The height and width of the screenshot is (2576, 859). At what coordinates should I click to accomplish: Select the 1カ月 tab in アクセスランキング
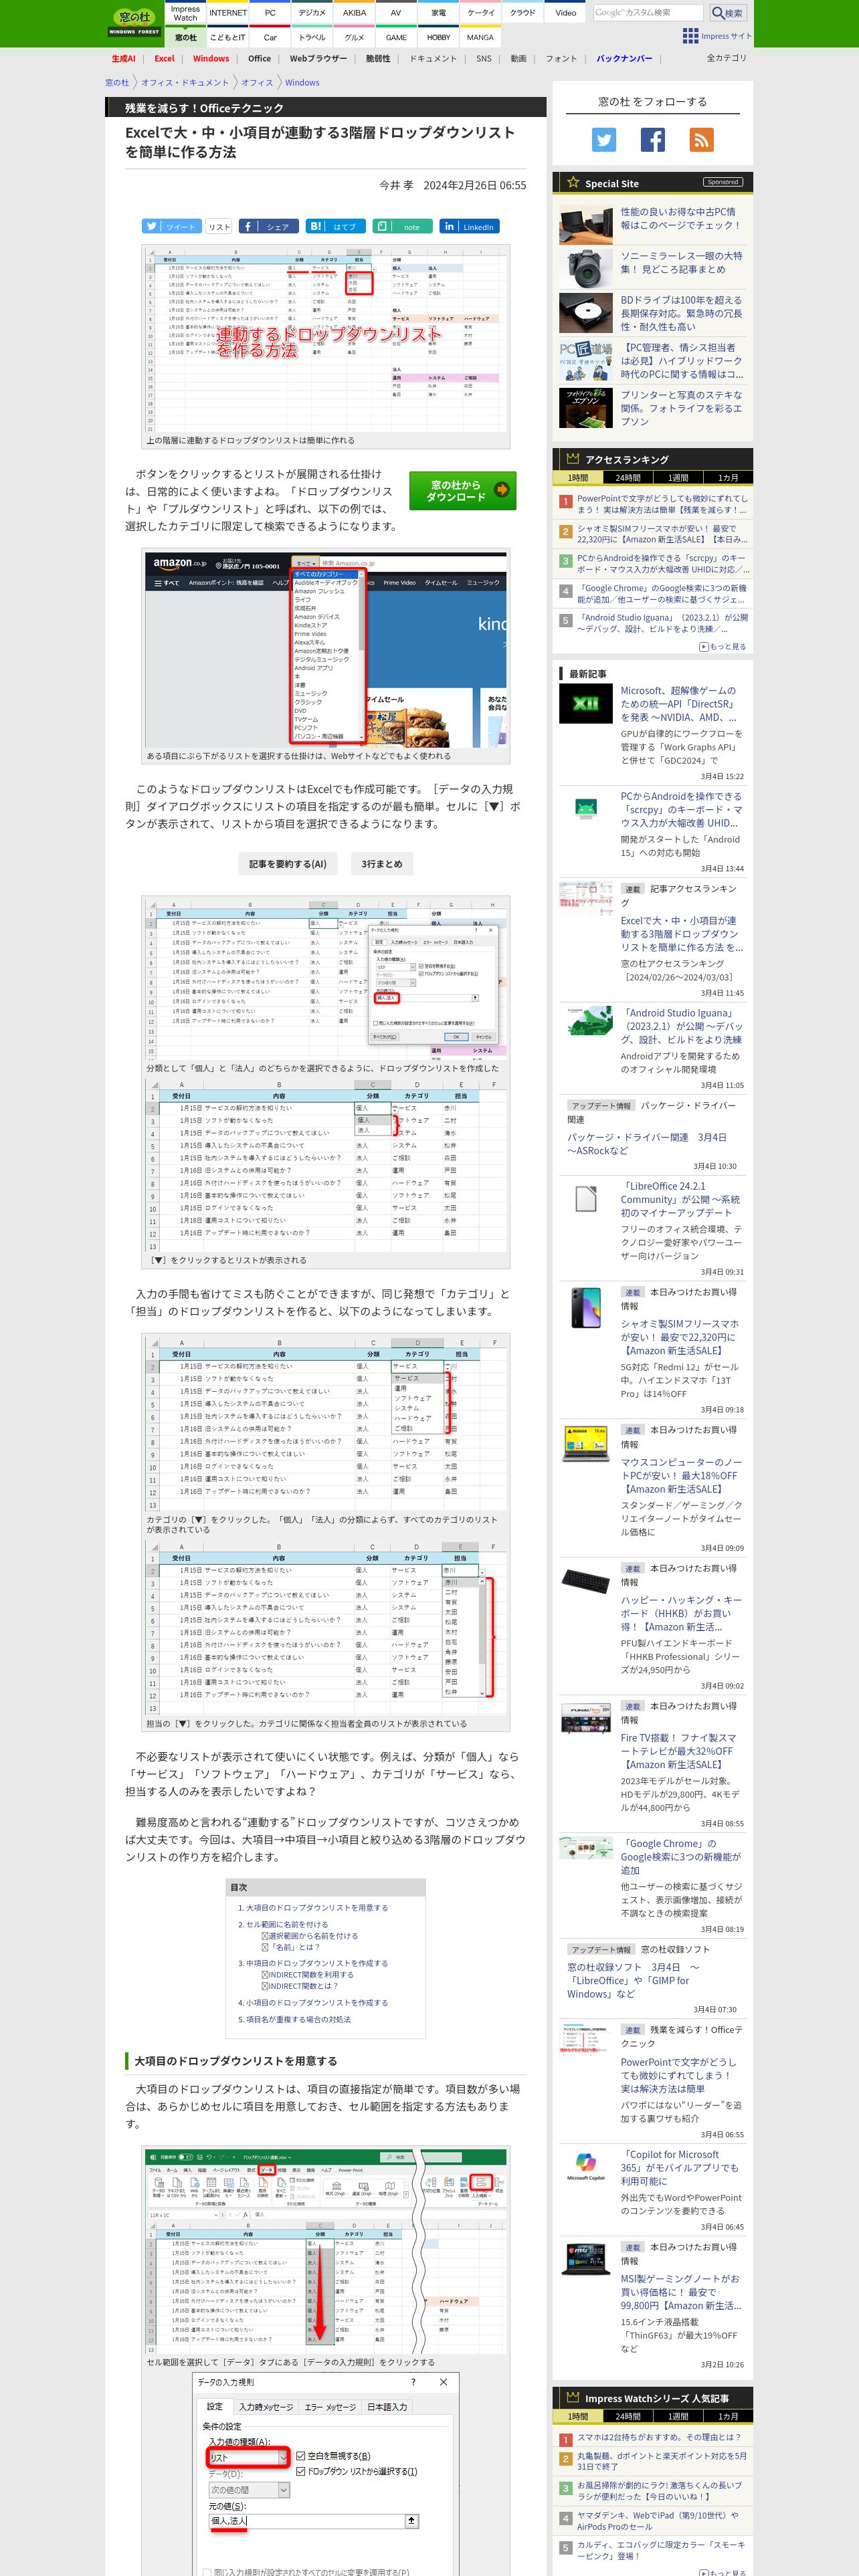[728, 478]
